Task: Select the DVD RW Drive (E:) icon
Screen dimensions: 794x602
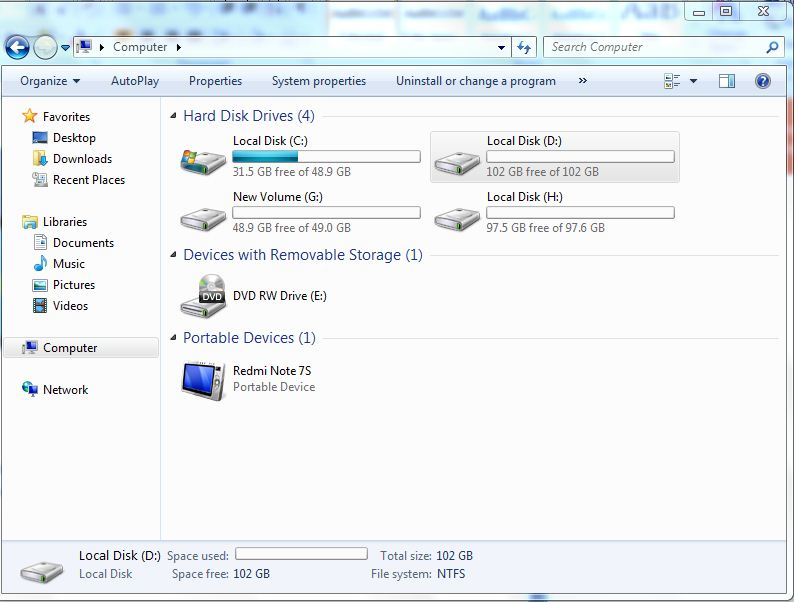Action: [203, 297]
